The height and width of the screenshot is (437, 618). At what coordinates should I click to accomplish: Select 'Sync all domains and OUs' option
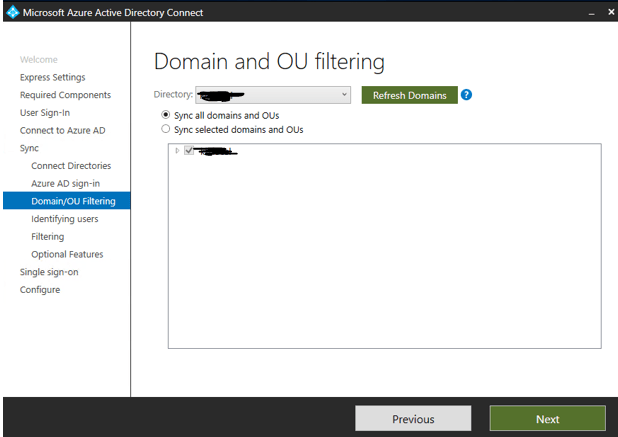coord(166,115)
